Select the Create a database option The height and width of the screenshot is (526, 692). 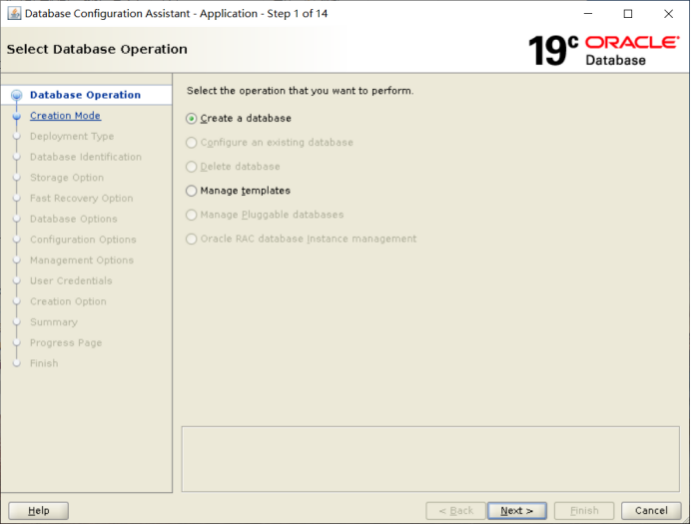pyautogui.click(x=238, y=118)
